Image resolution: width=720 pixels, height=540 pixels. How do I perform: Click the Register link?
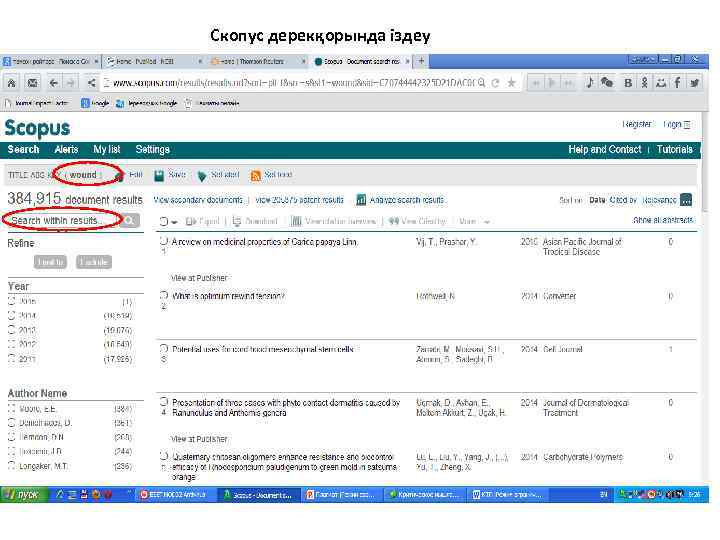636,124
